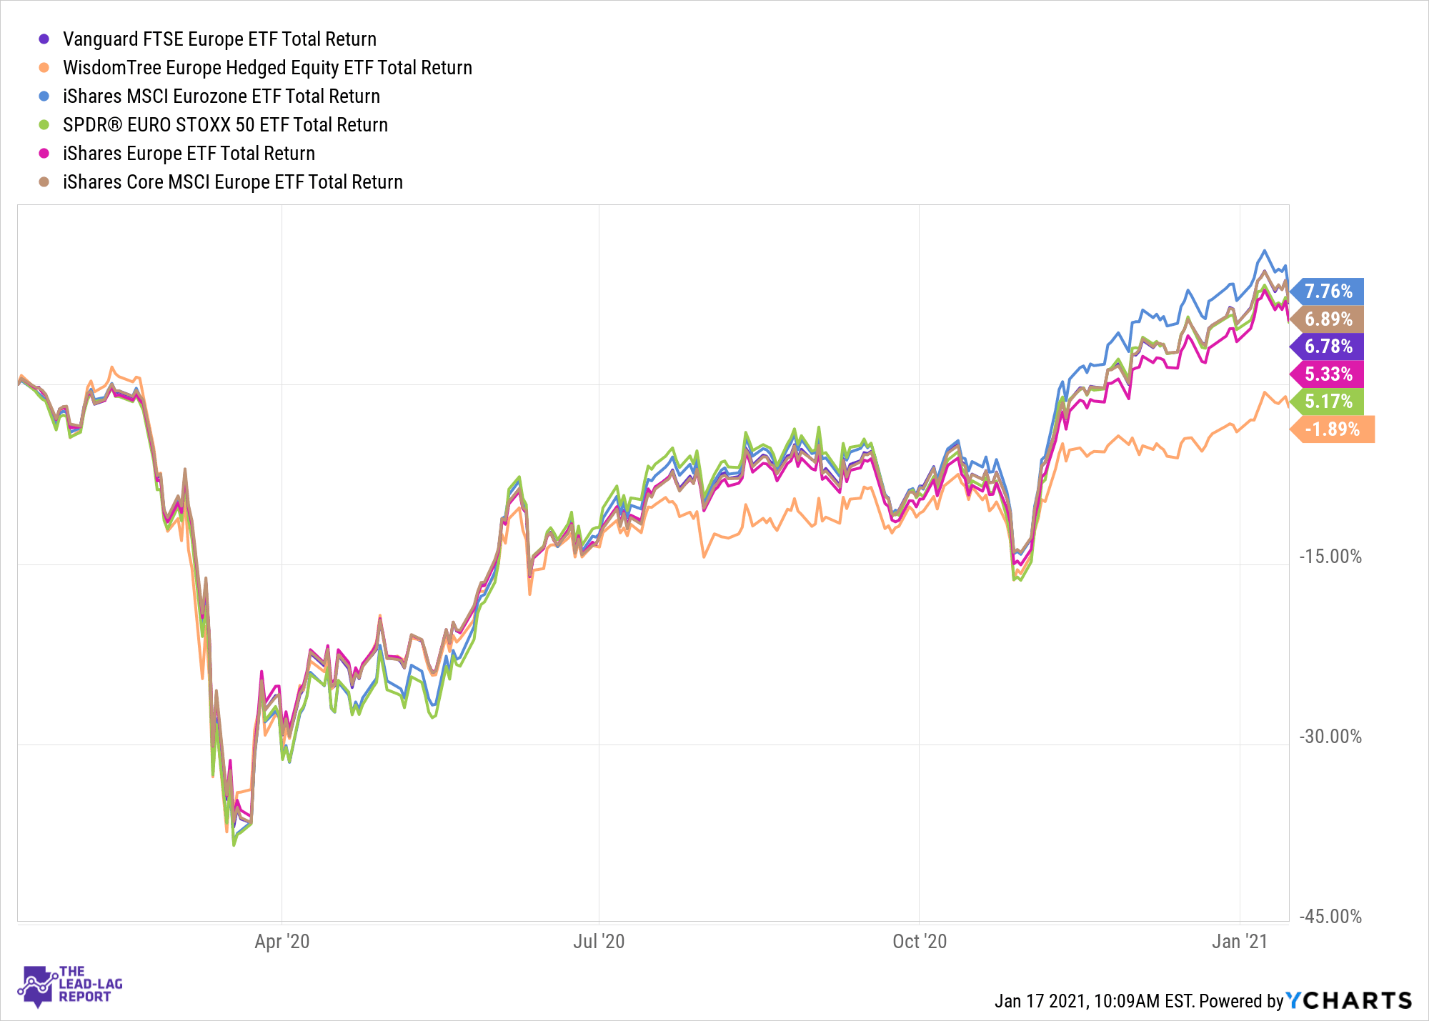Click the green SPDR EURO STOXX 50 legend dot
The width and height of the screenshot is (1429, 1021).
coord(44,125)
